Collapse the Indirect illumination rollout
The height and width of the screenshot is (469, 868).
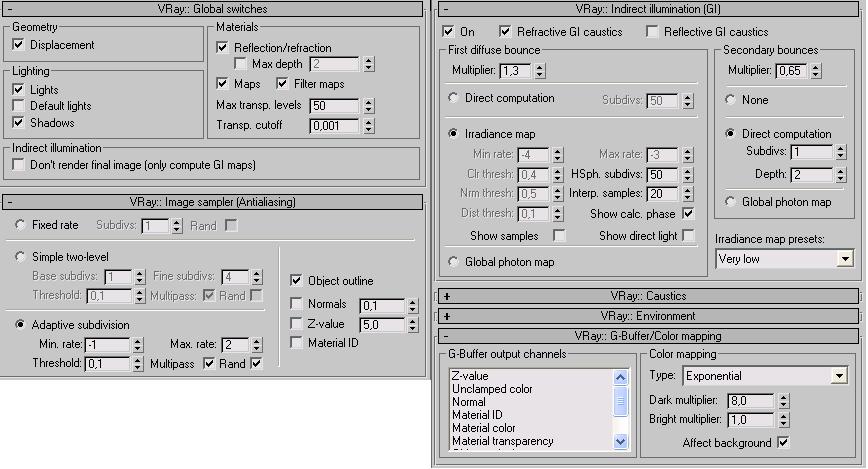pyautogui.click(x=648, y=9)
